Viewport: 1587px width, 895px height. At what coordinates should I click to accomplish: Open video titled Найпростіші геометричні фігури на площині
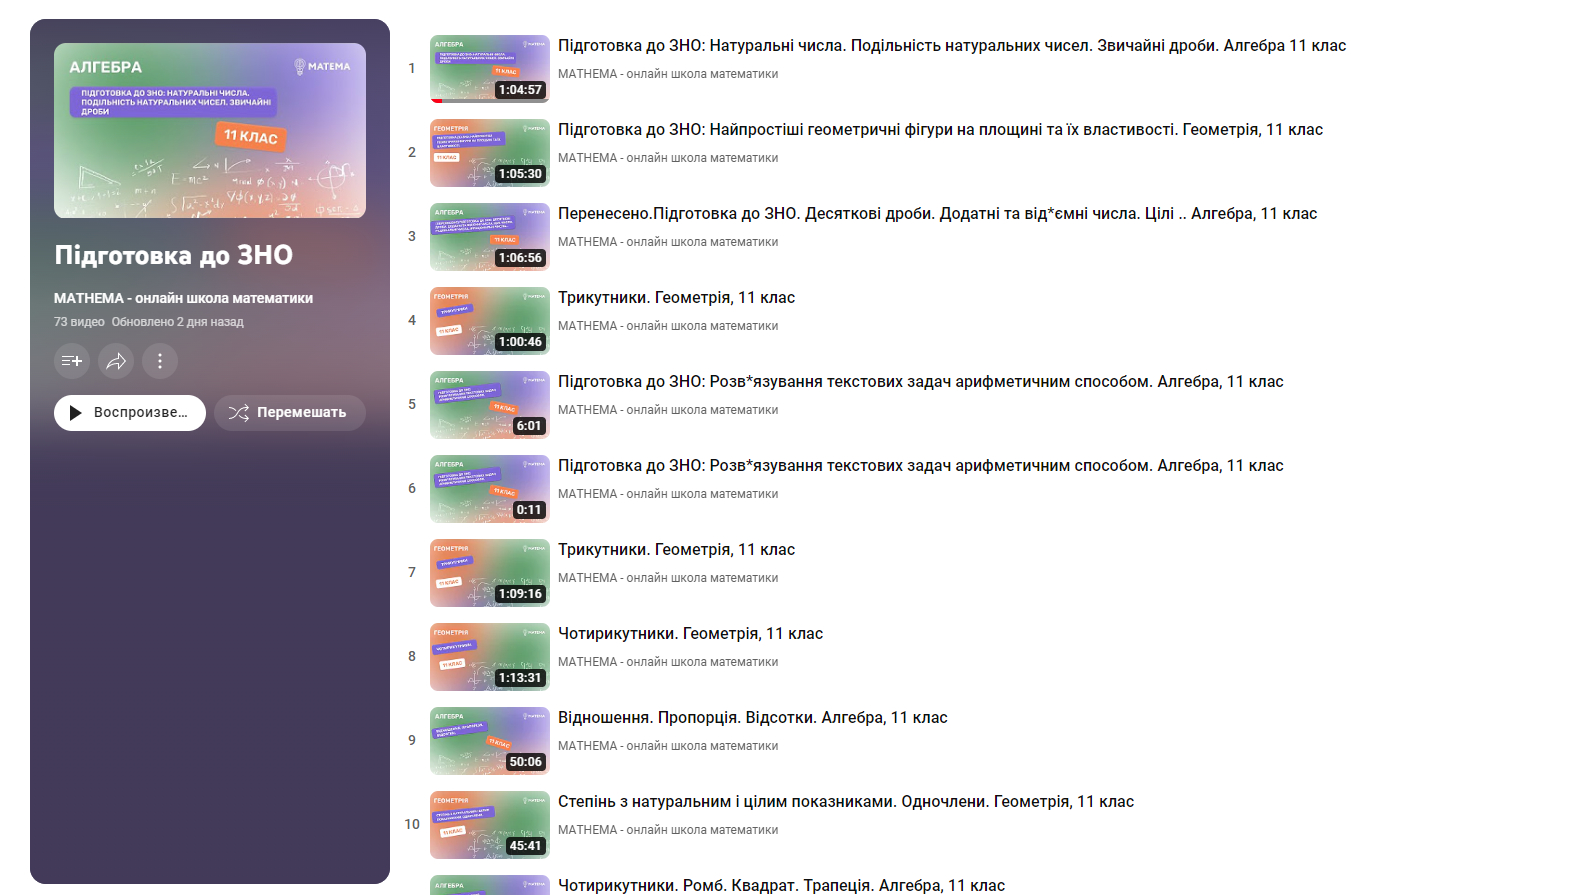[x=940, y=130]
